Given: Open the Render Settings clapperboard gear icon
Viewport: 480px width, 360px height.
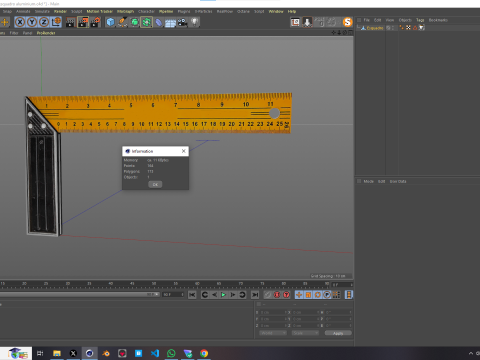Looking at the screenshot, I should (95, 22).
